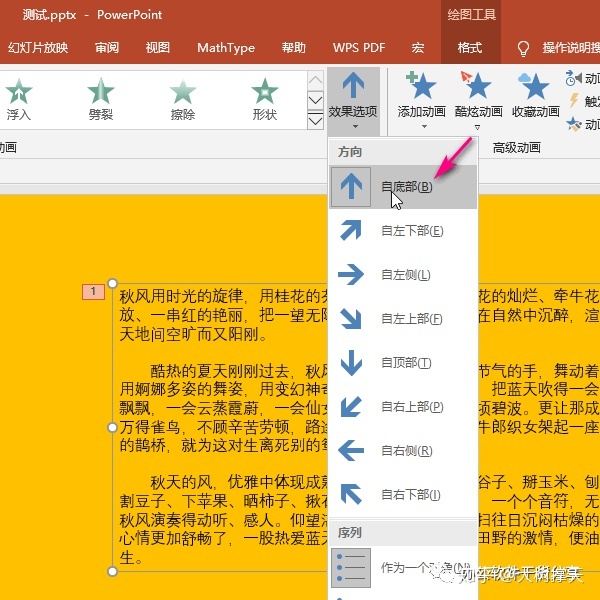Screen dimensions: 600x600
Task: Click the 收藏动画 favorite animation button
Action: click(x=536, y=97)
